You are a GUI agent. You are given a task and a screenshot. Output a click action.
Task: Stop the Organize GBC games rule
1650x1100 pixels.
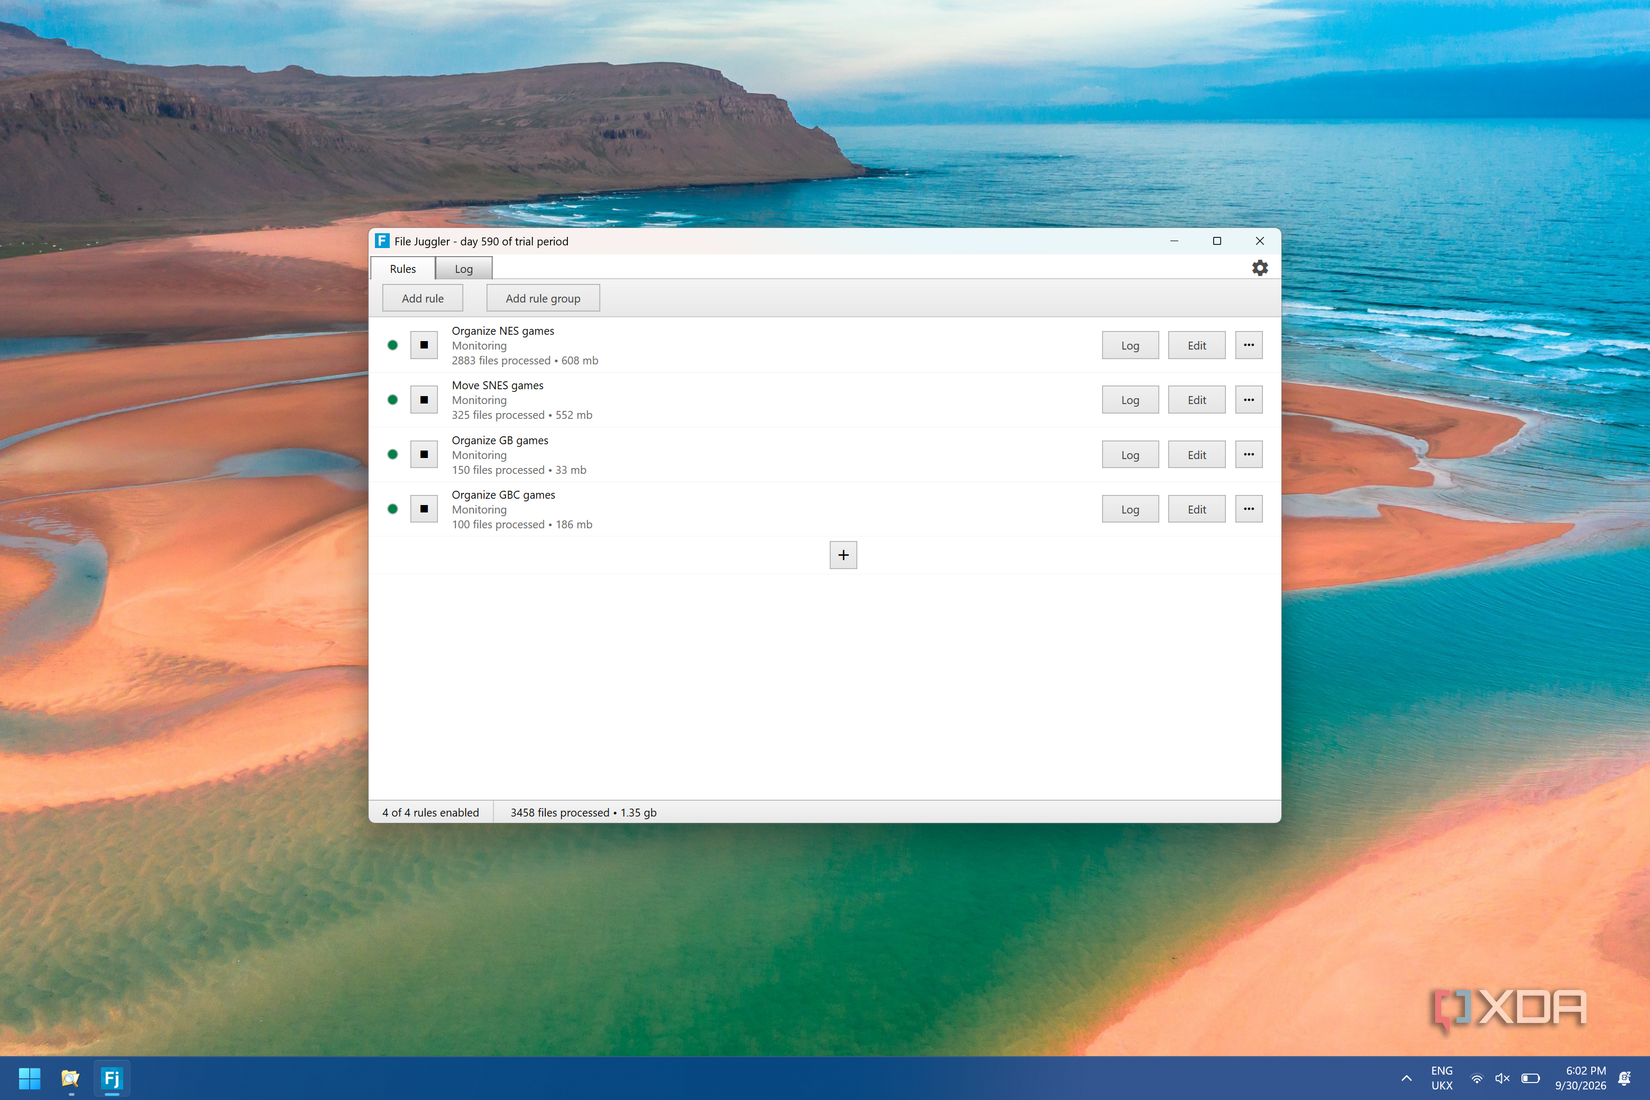[424, 509]
